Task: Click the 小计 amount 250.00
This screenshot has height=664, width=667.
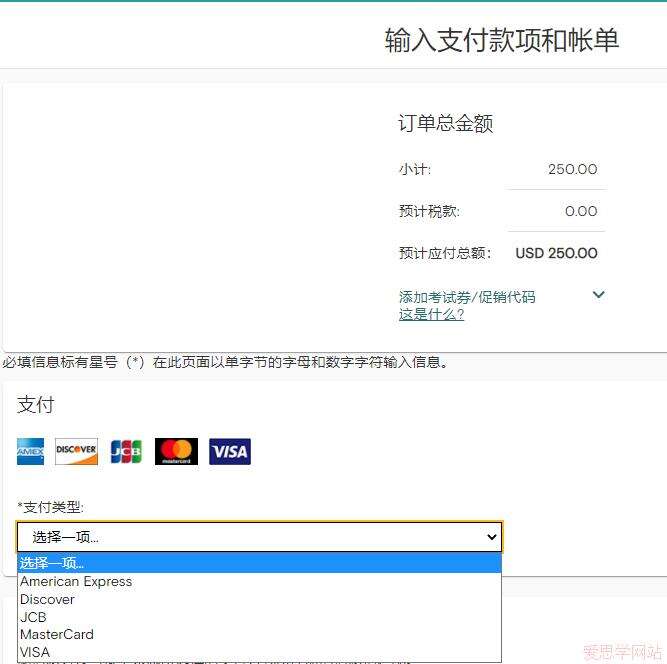Action: tap(572, 169)
